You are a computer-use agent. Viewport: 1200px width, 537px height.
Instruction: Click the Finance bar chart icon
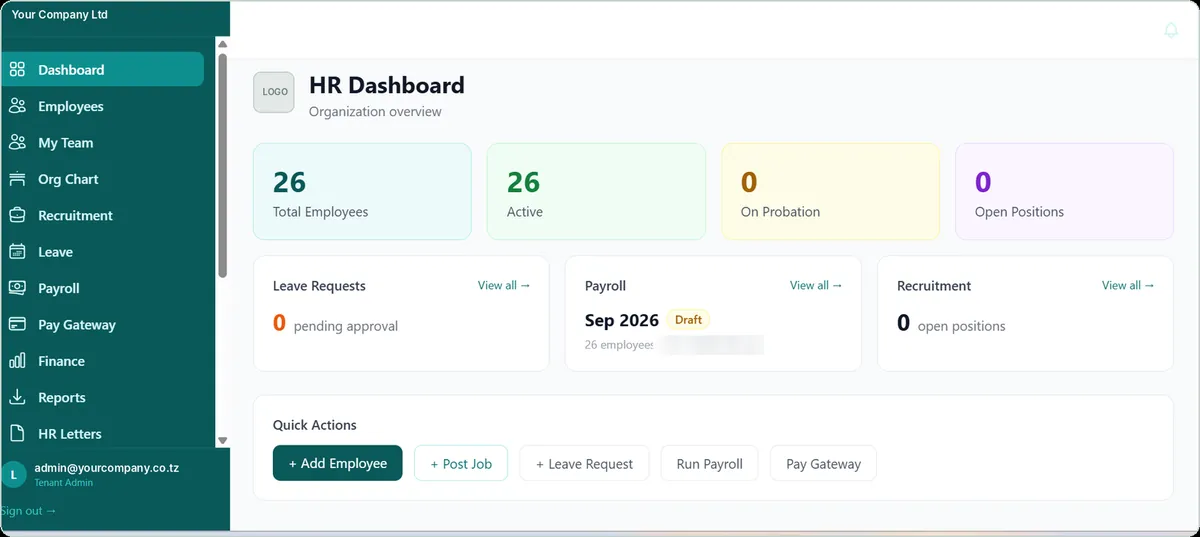pyautogui.click(x=17, y=361)
